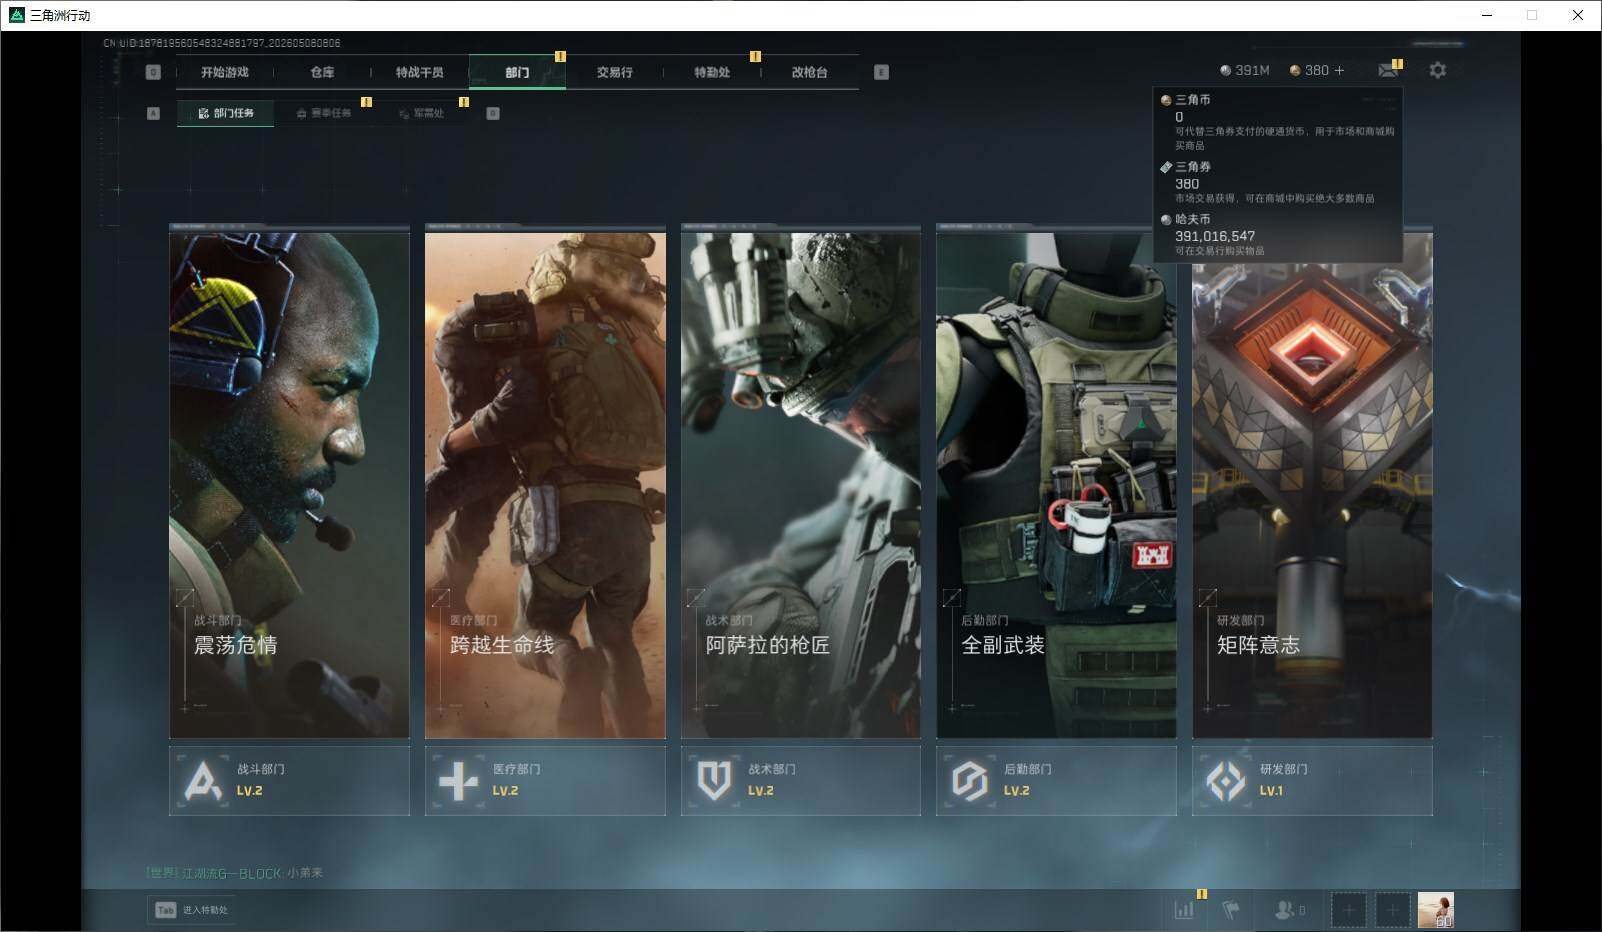The width and height of the screenshot is (1602, 932).
Task: Click the second empty squad slot
Action: (x=1392, y=910)
